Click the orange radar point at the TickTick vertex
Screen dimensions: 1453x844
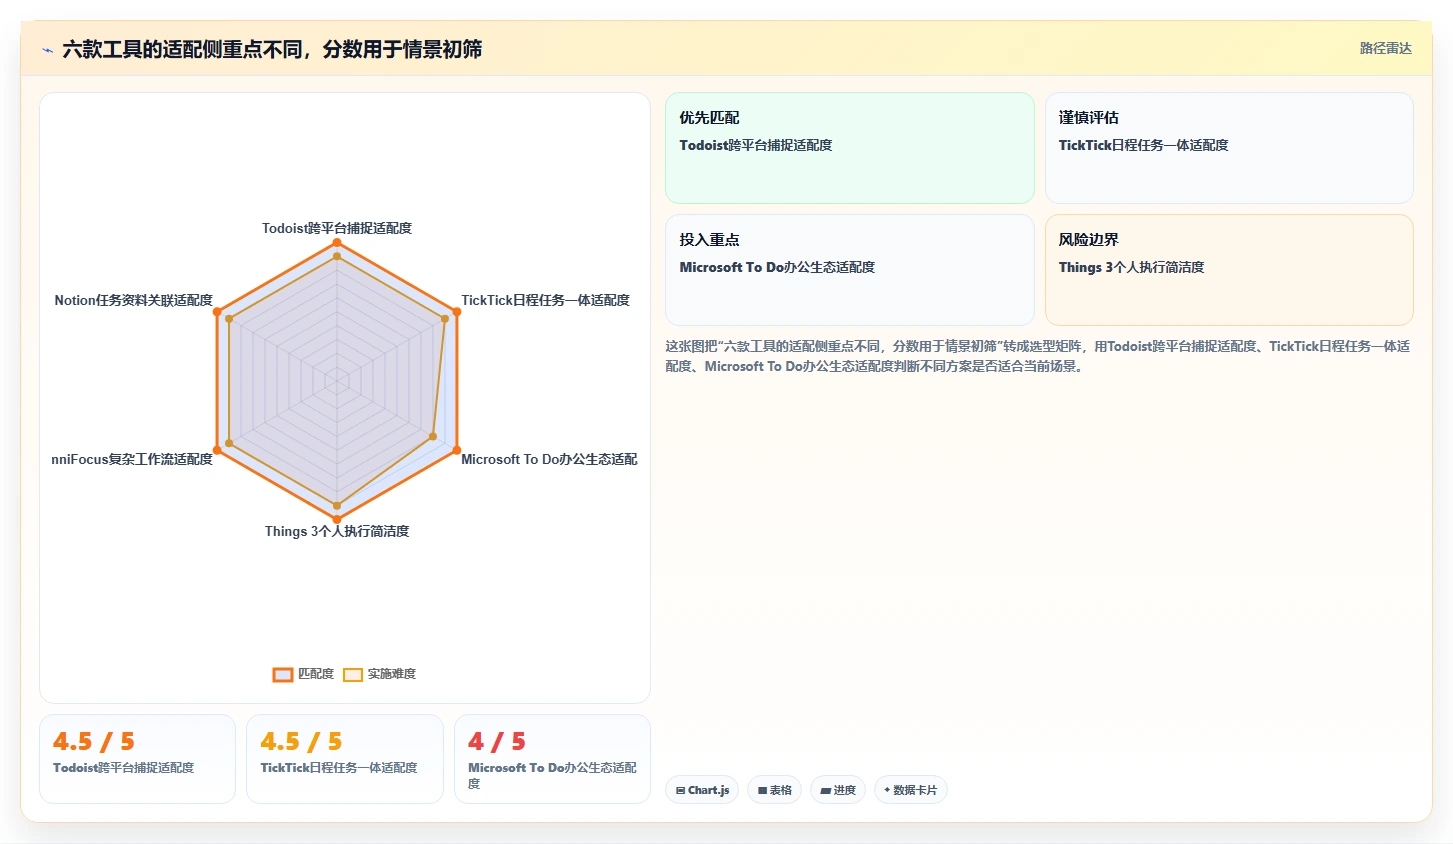pyautogui.click(x=457, y=312)
